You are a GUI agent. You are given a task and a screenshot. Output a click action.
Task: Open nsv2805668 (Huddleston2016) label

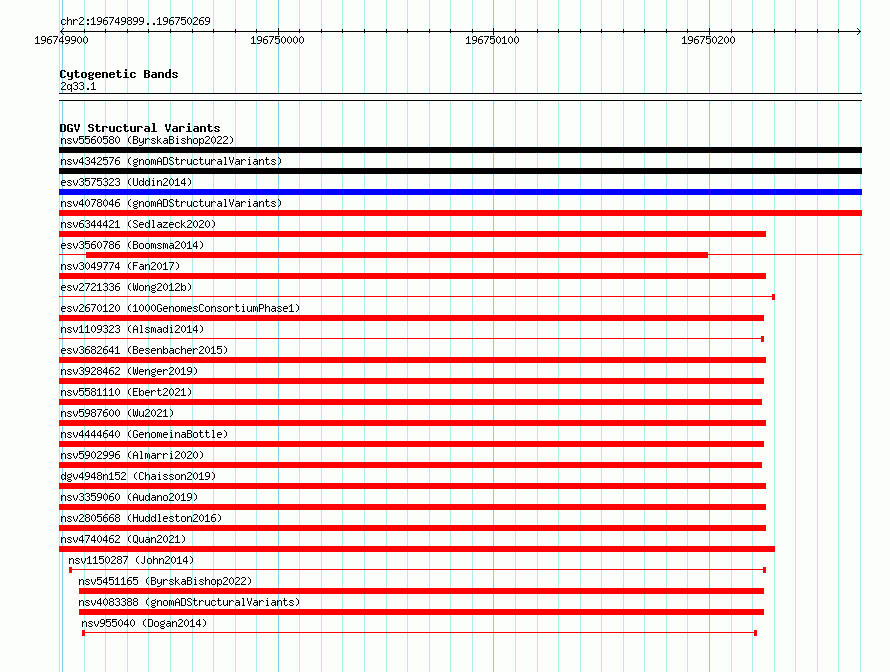(x=141, y=518)
